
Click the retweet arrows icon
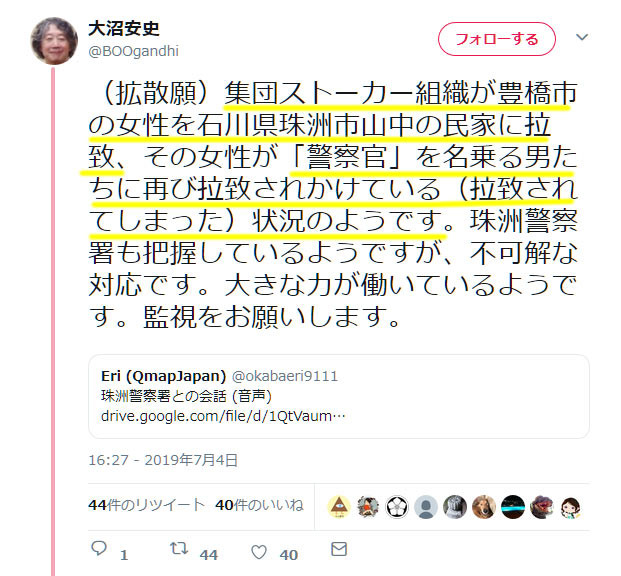pos(179,549)
